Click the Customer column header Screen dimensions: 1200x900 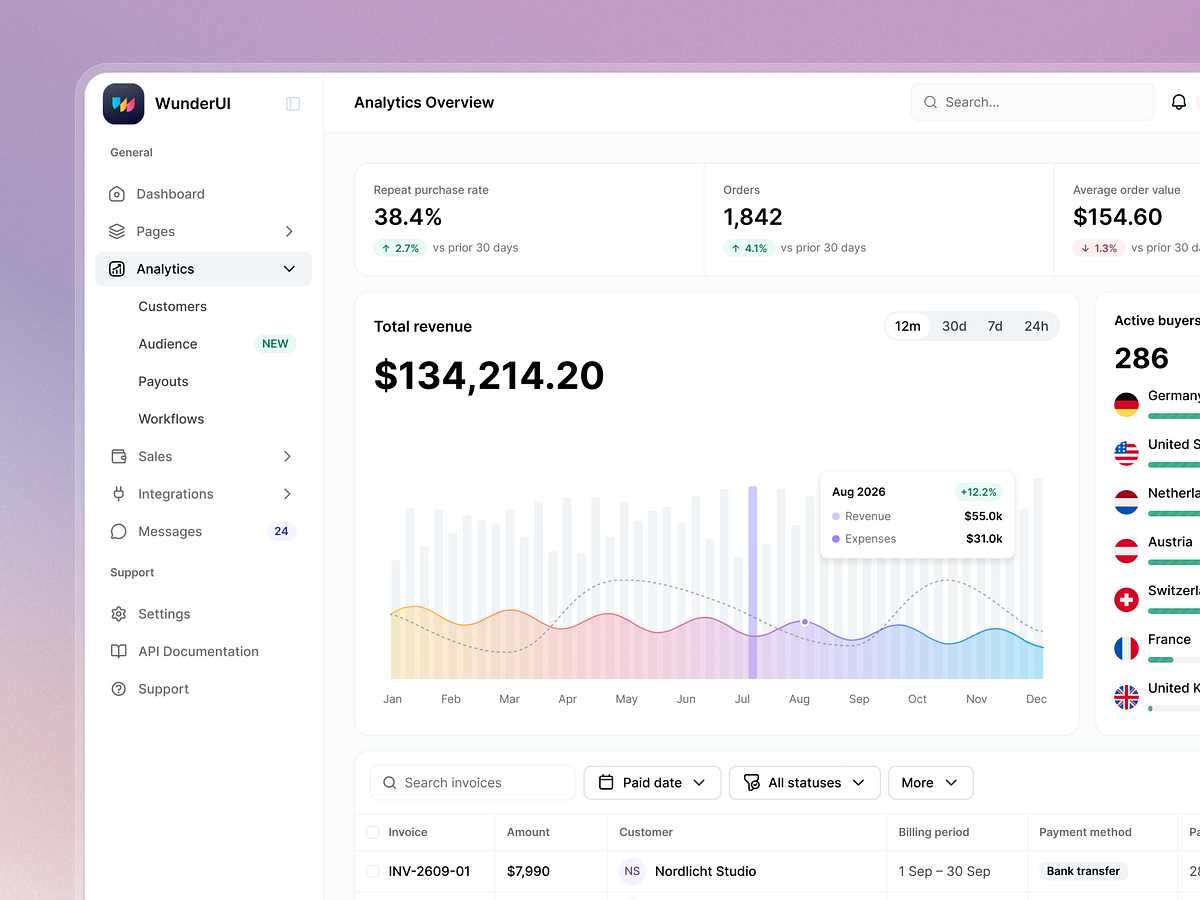pos(646,832)
